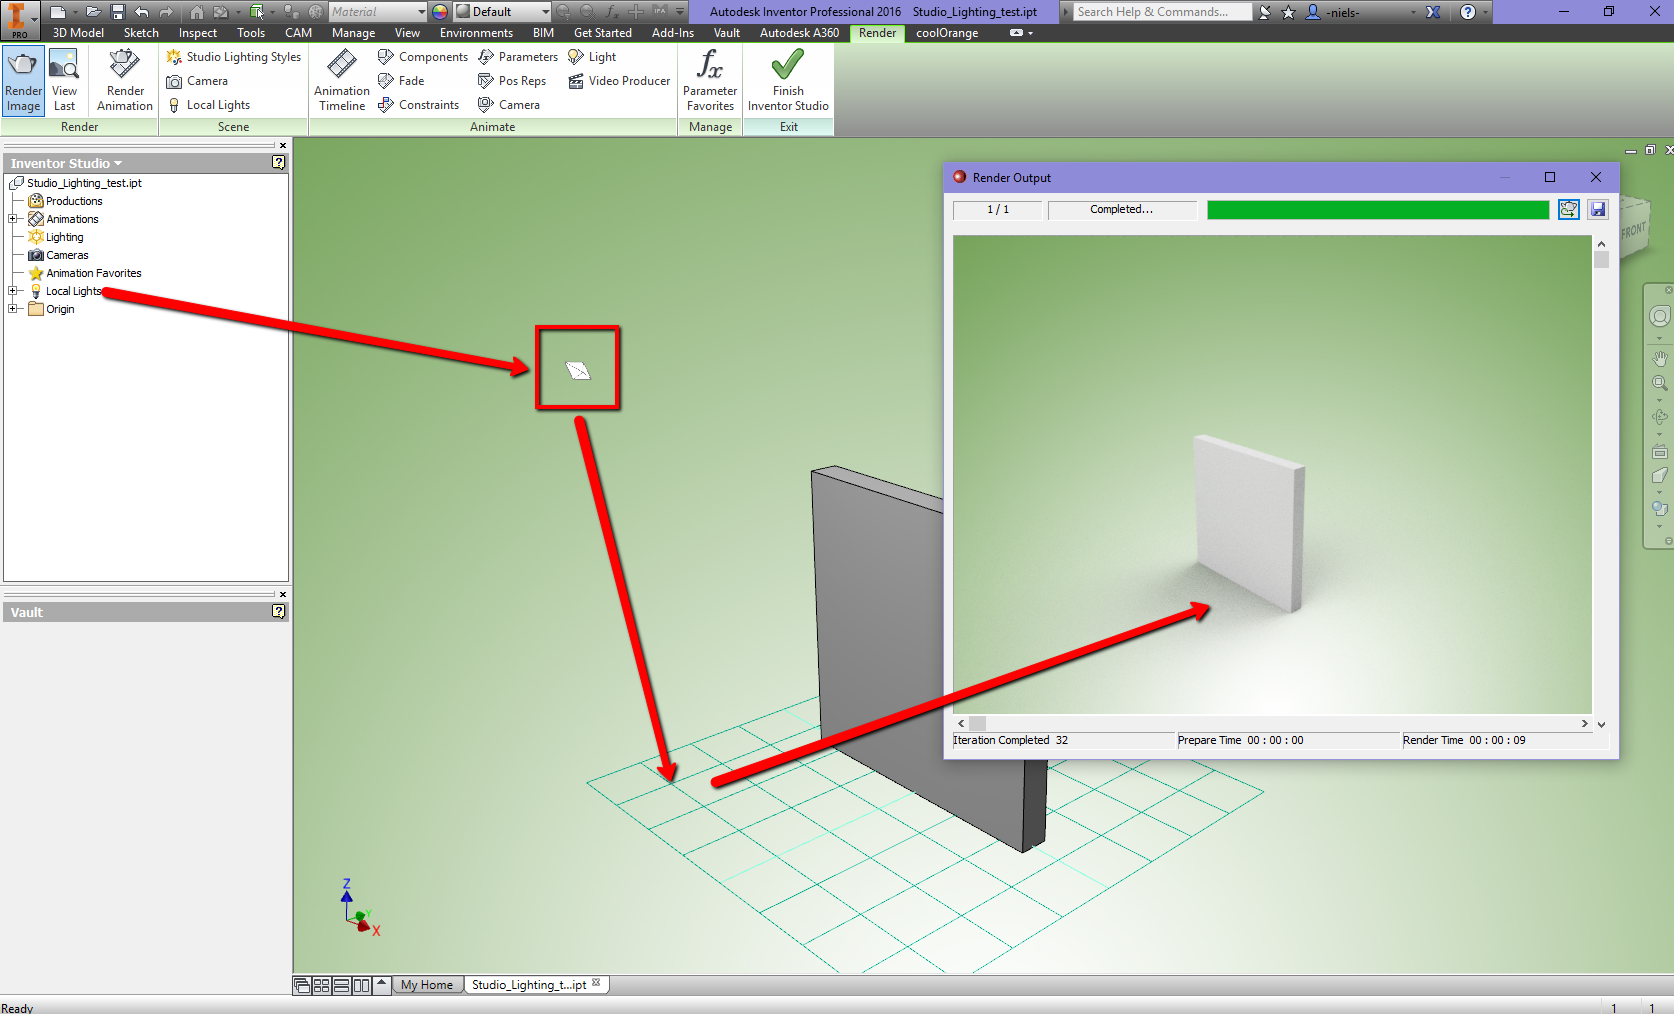
Task: Click the re-render teapot icon in Render Output
Action: [x=1569, y=209]
